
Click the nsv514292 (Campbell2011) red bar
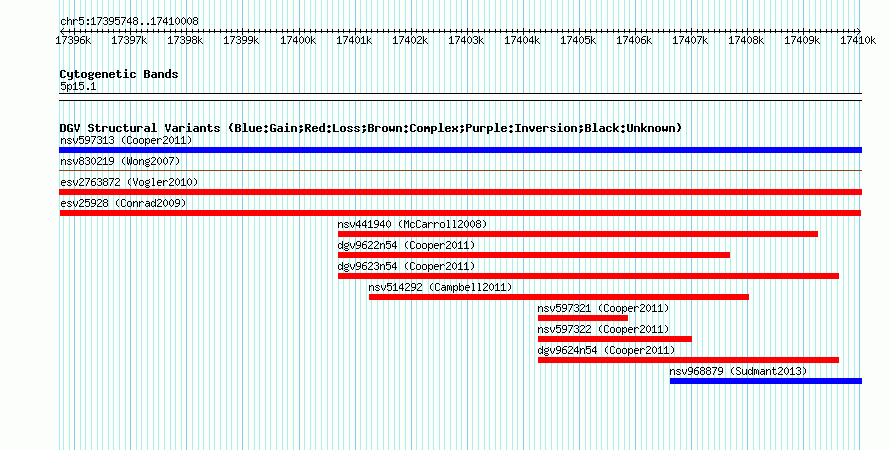[559, 297]
